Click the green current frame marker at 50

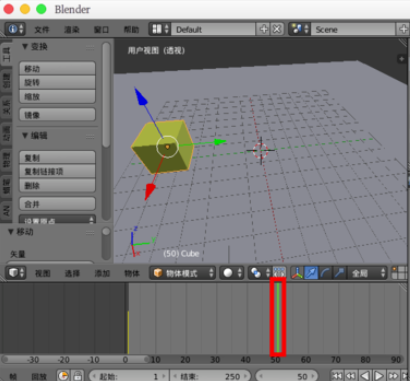pos(278,317)
